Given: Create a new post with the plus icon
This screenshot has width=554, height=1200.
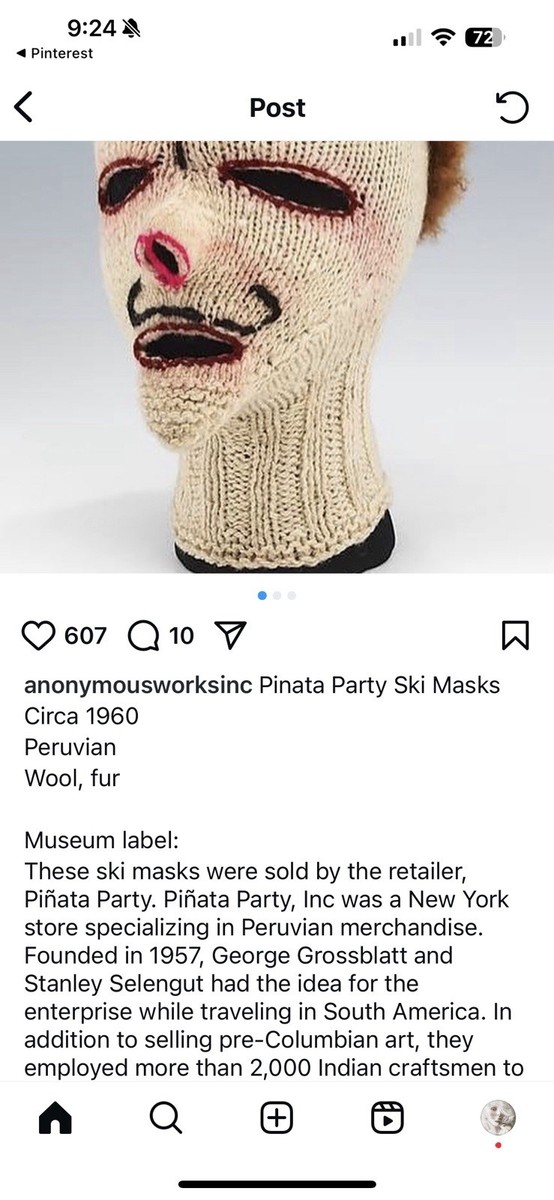Looking at the screenshot, I should 276,1118.
